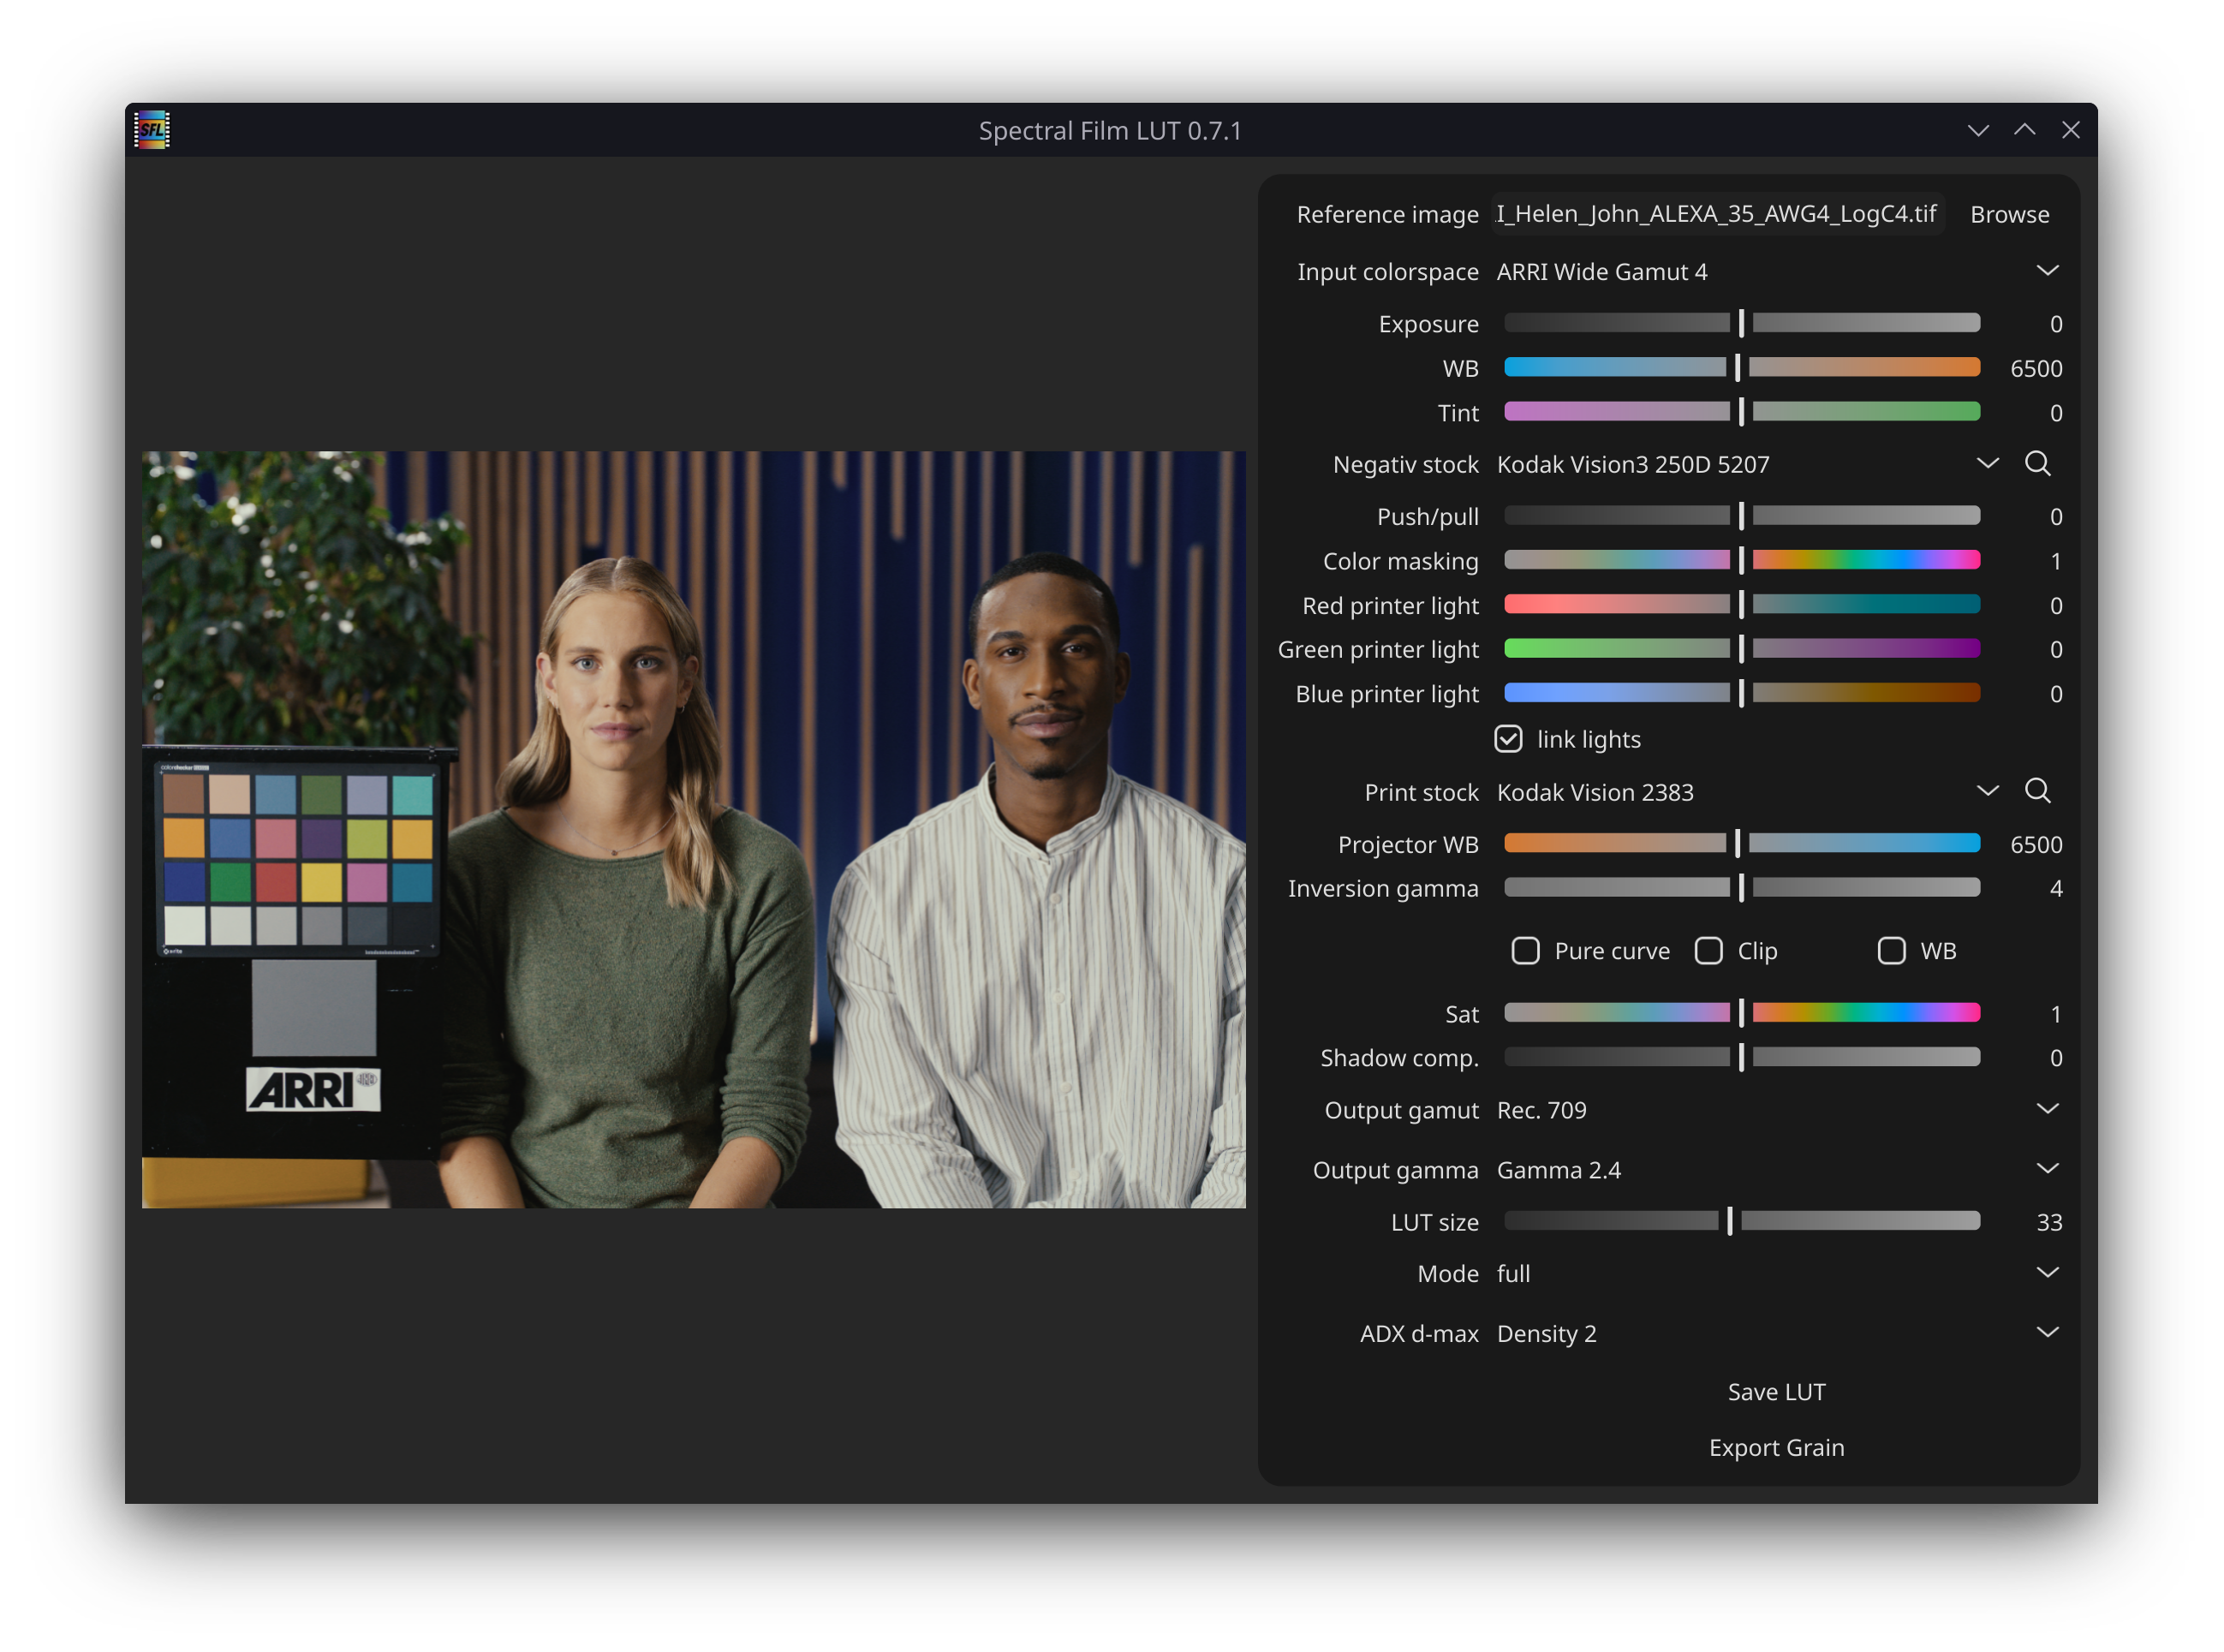
Task: Click the Export Grain button
Action: 1776,1448
